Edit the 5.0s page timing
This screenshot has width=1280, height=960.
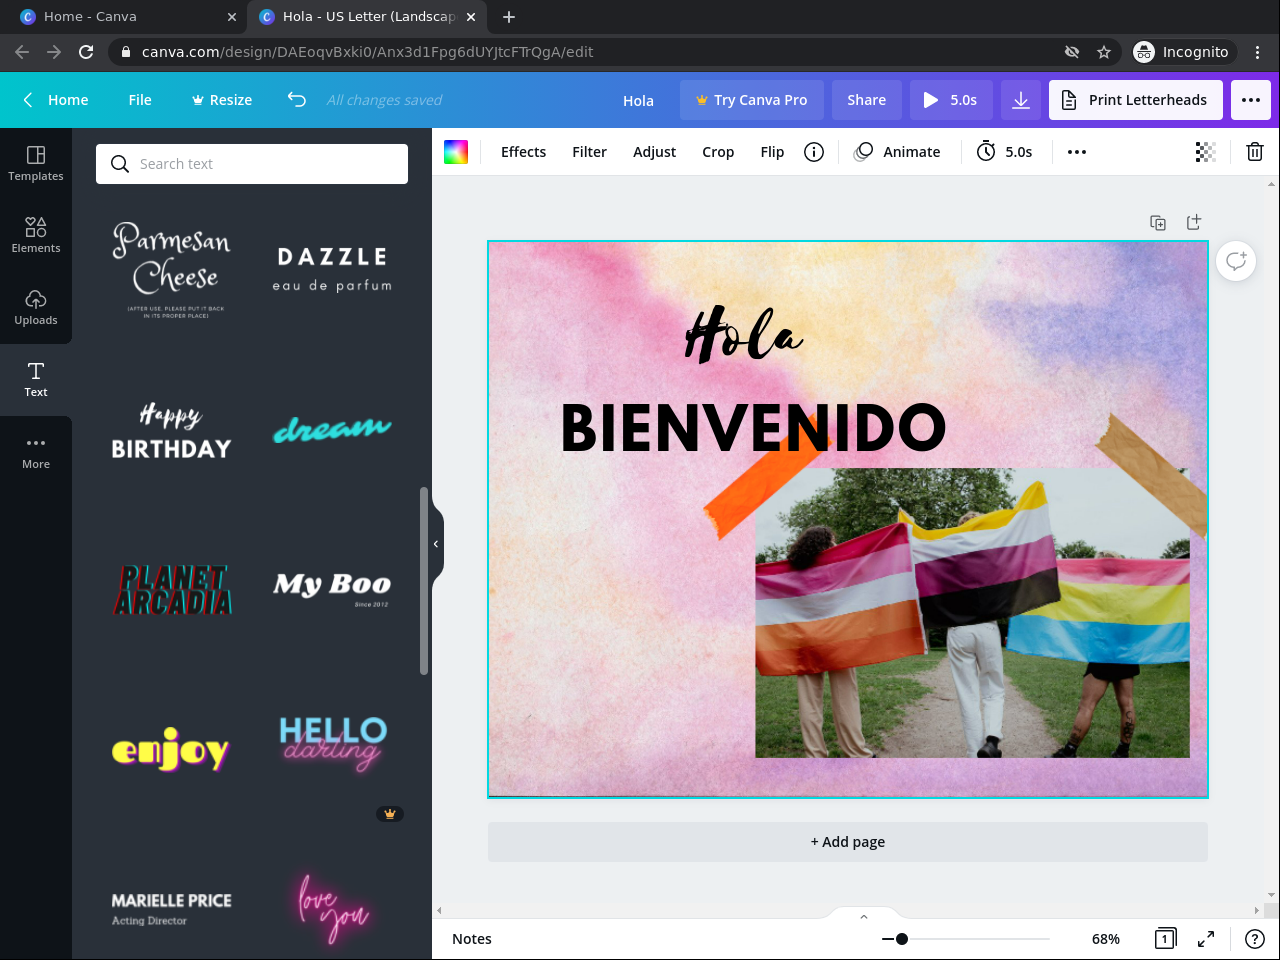coord(1004,152)
